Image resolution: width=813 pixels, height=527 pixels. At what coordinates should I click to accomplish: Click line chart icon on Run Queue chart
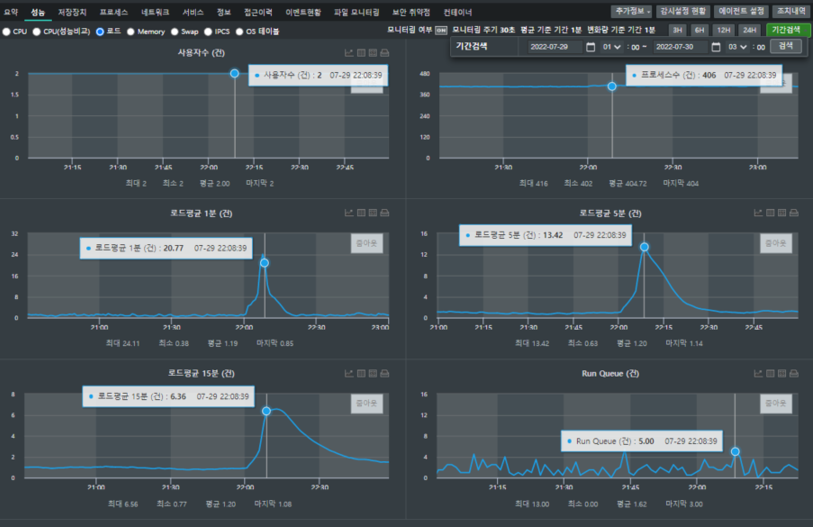[x=758, y=374]
